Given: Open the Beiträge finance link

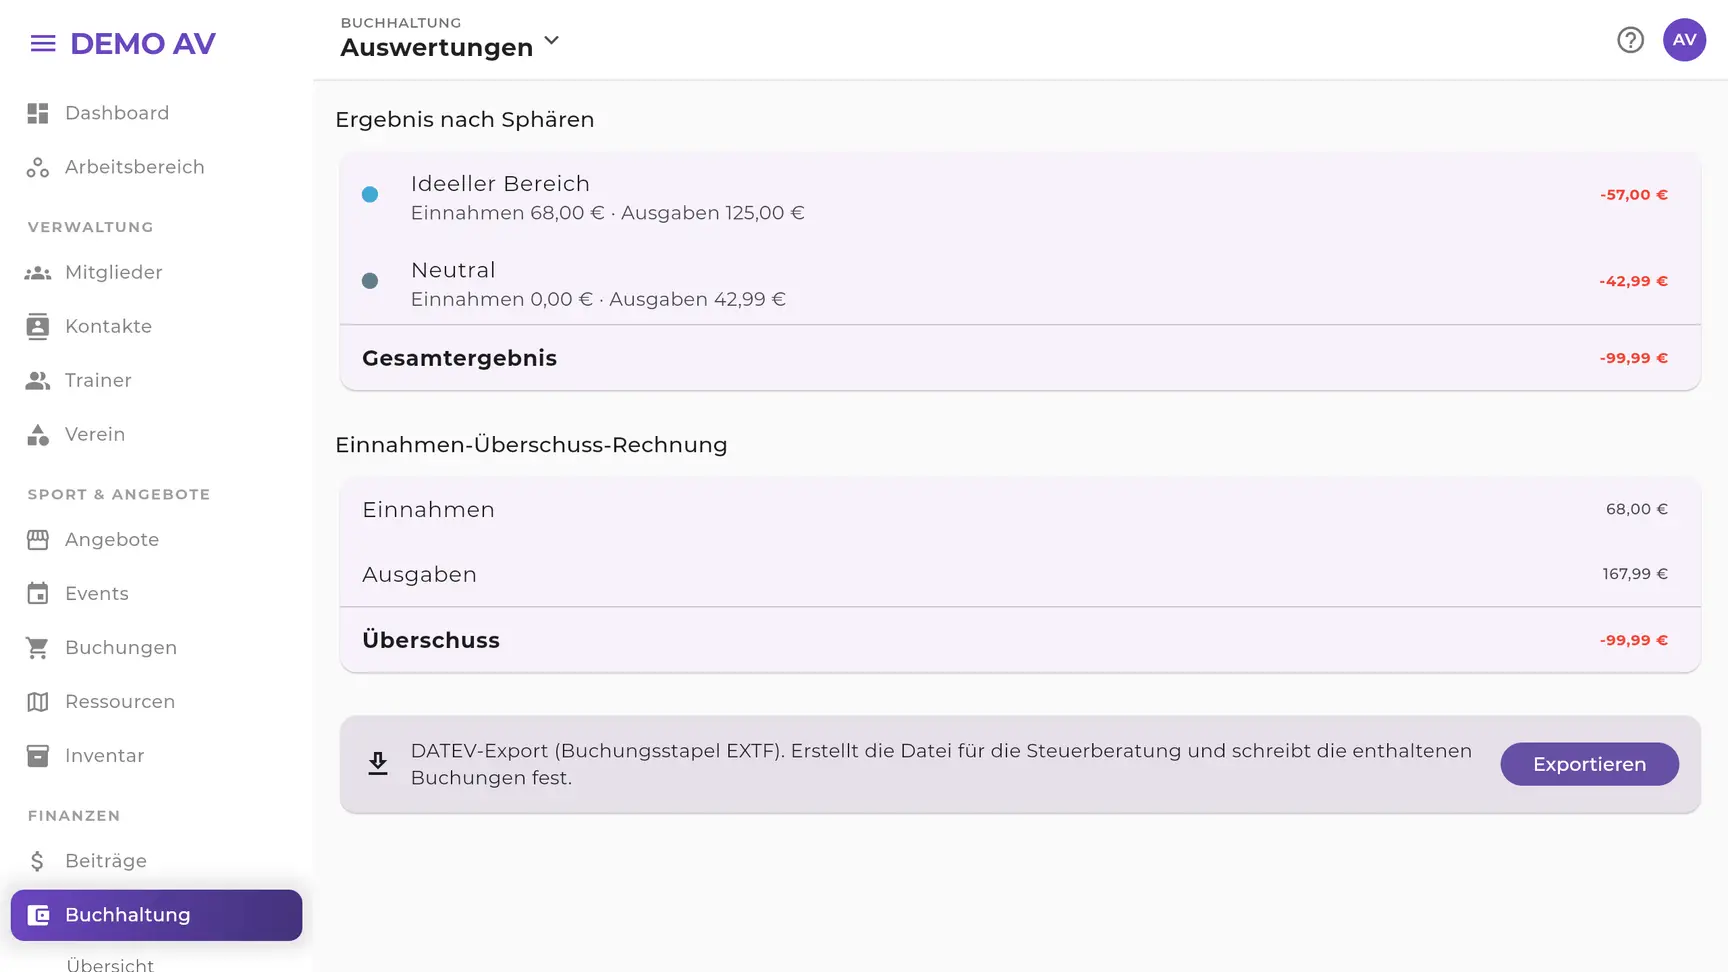Looking at the screenshot, I should 156,861.
